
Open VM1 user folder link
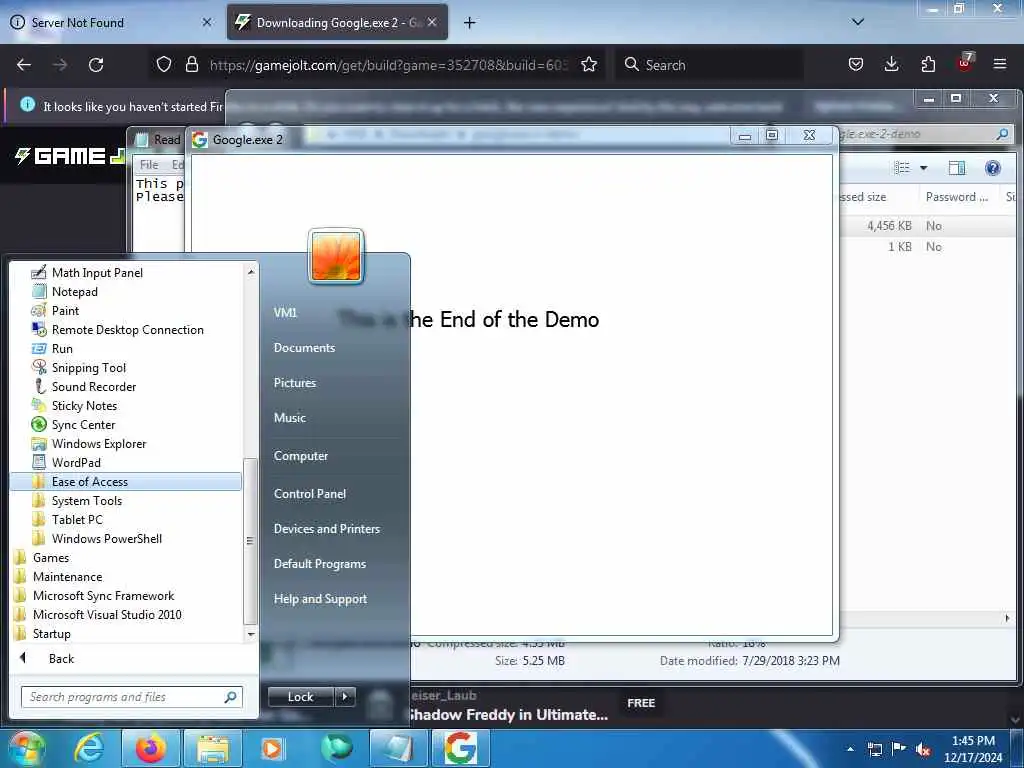pyautogui.click(x=285, y=312)
